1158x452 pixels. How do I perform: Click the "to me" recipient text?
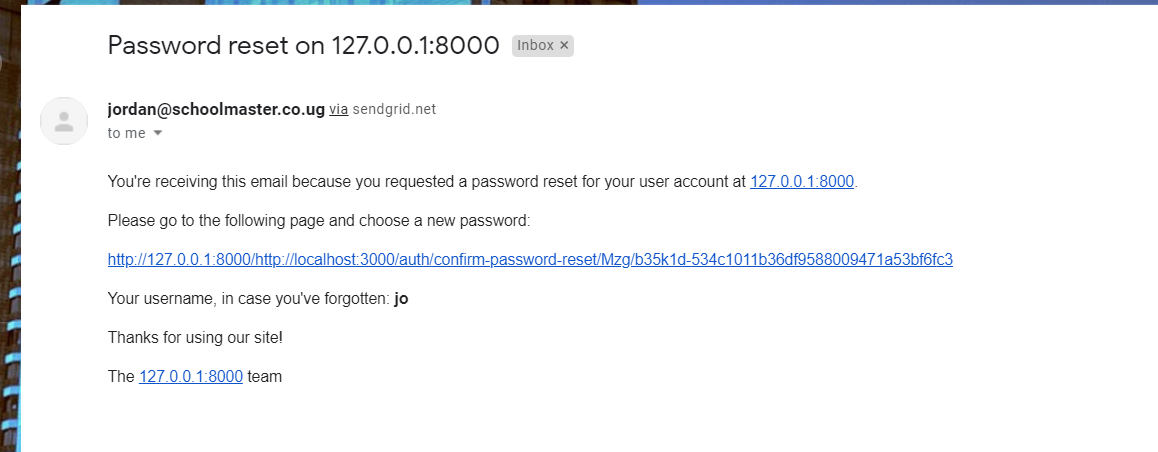pyautogui.click(x=126, y=133)
